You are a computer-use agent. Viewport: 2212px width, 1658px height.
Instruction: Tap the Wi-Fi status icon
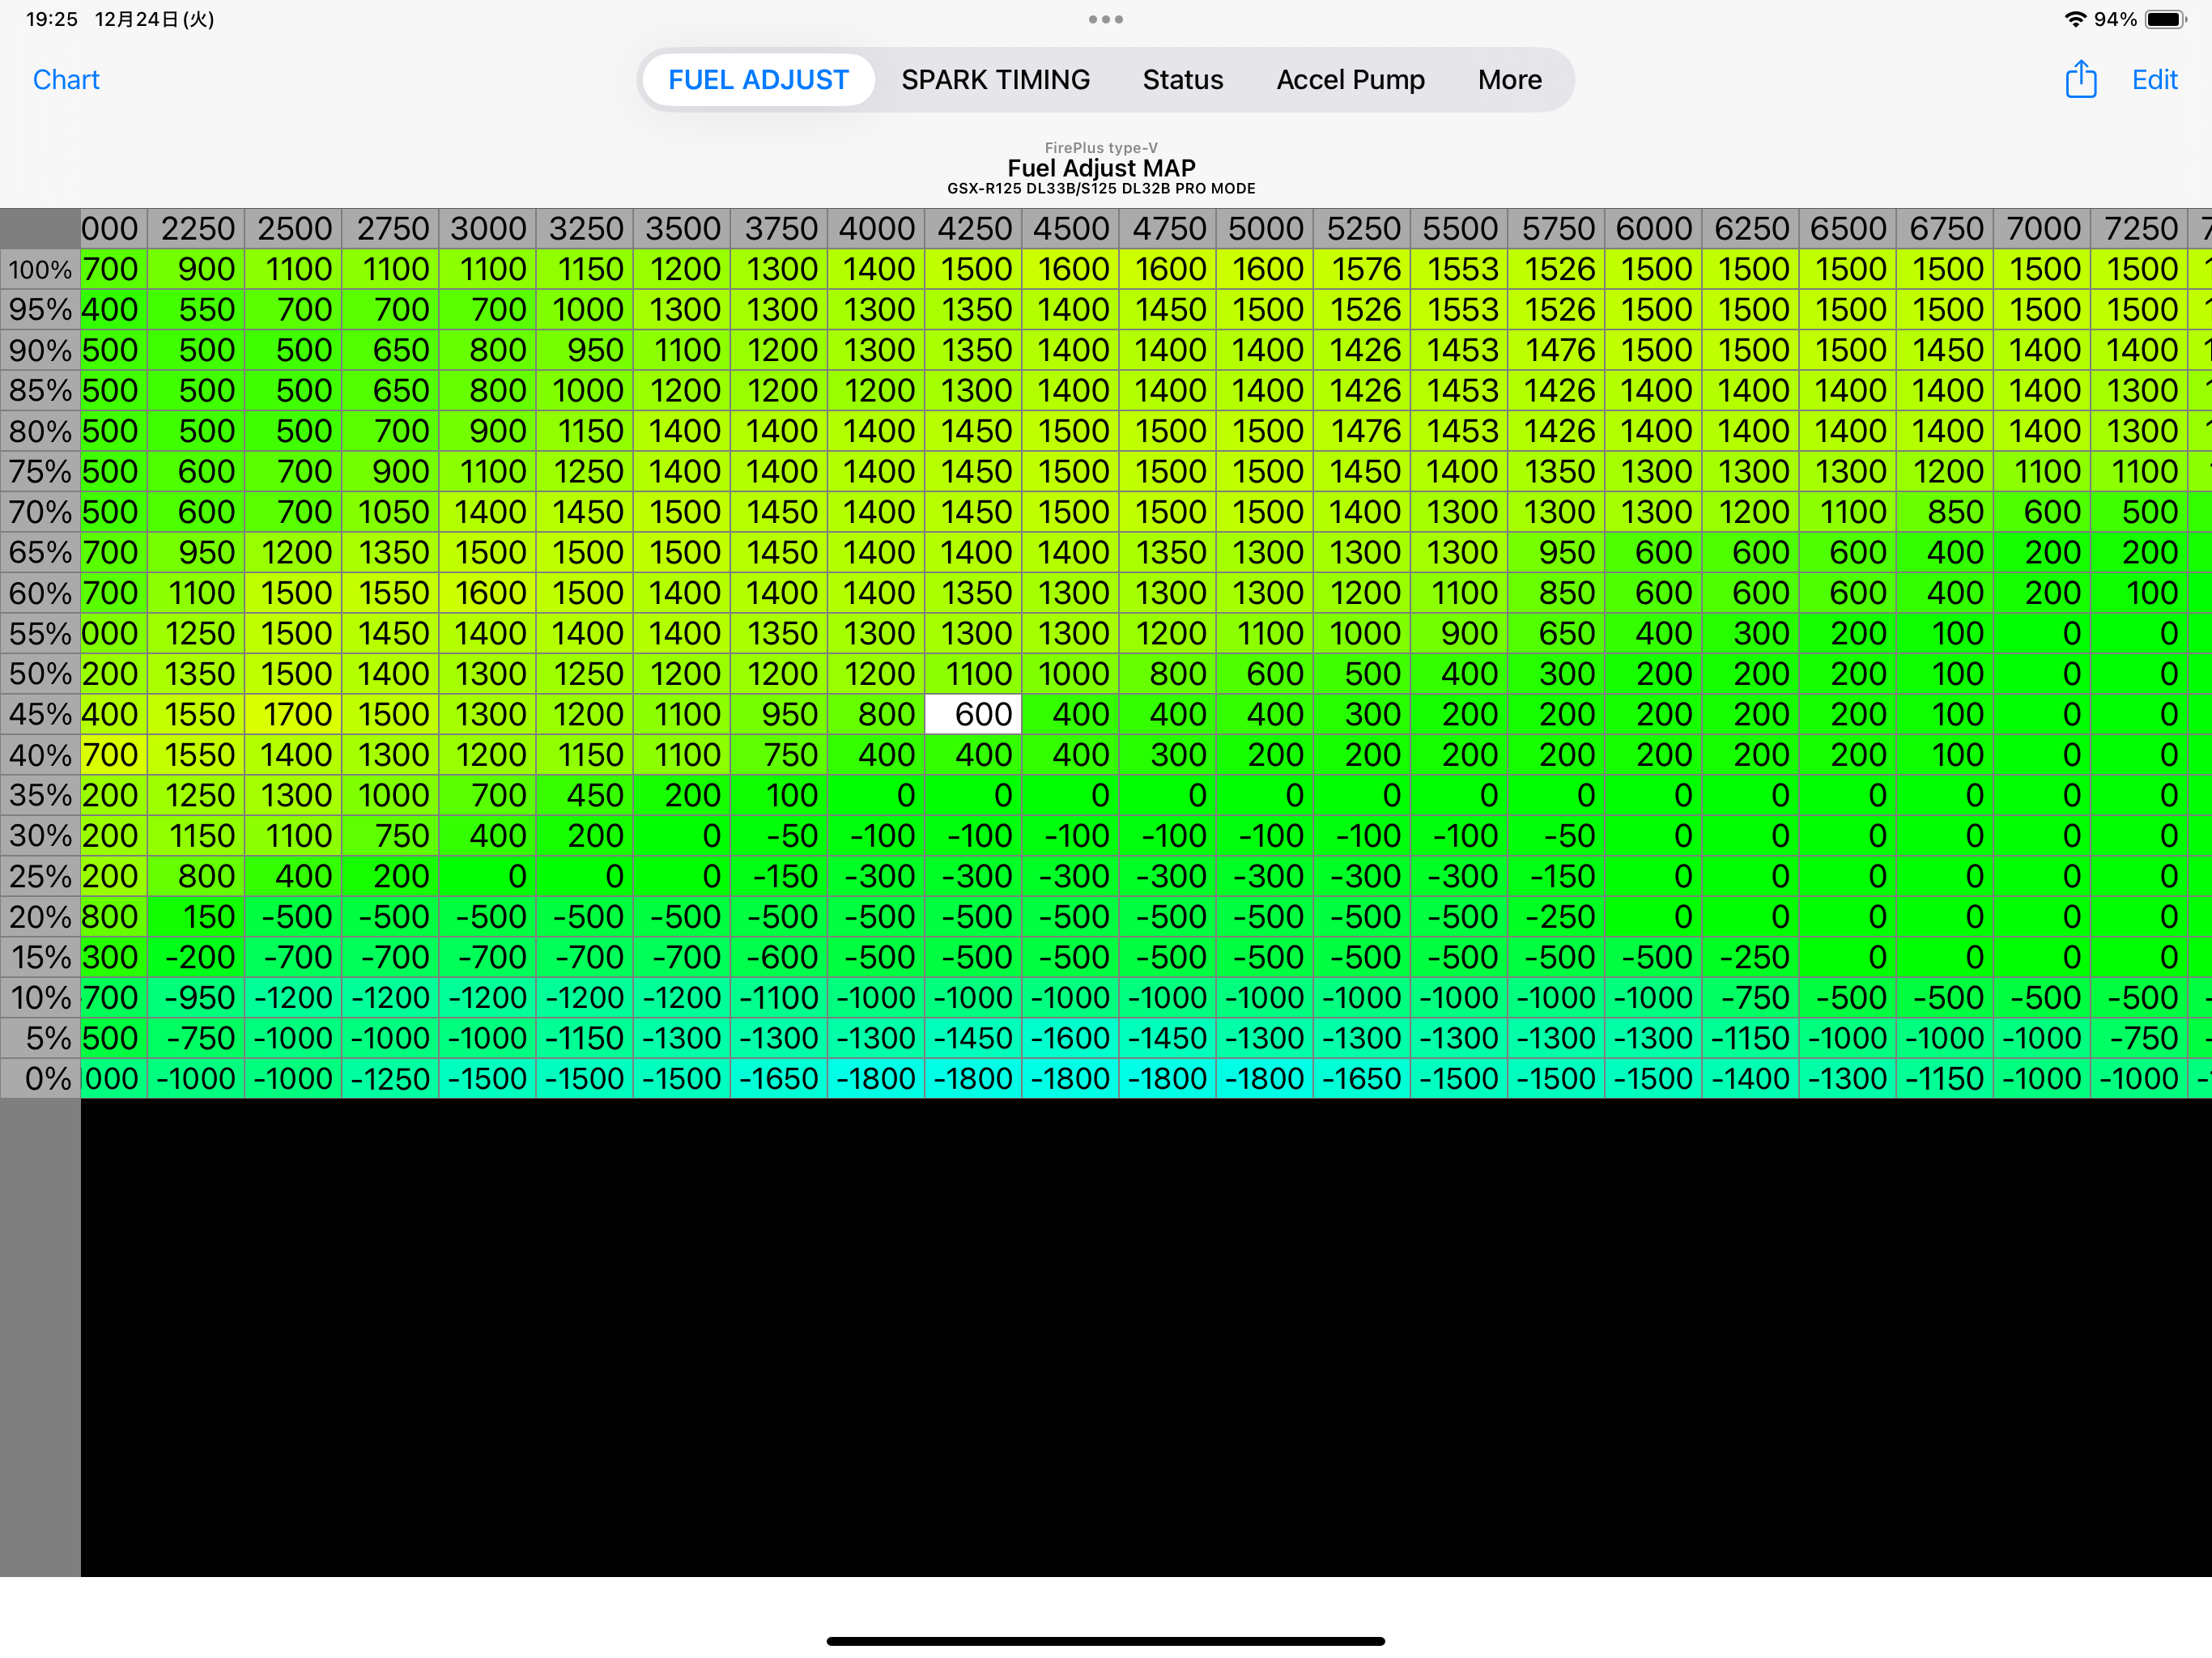(x=2075, y=19)
